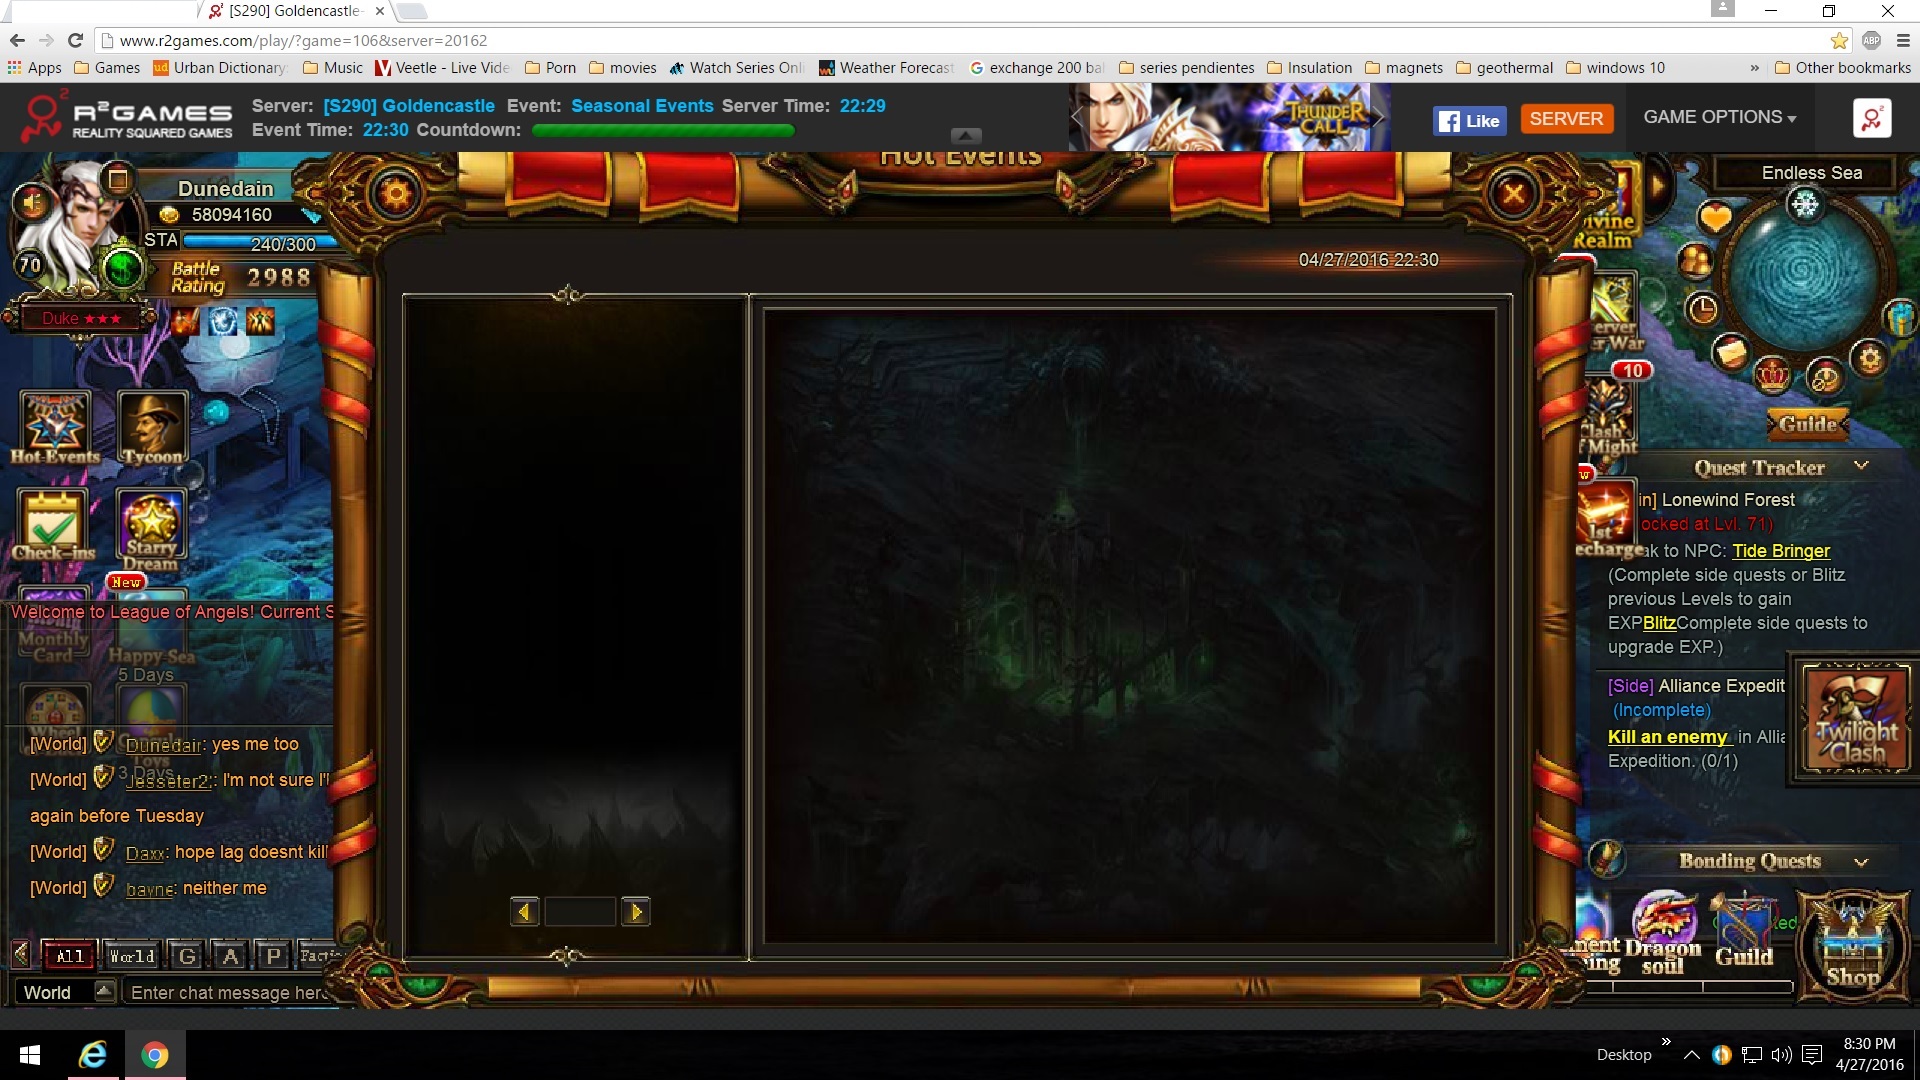Toggle game sound speaker button
Viewport: 1920px width, 1080px height.
[32, 203]
